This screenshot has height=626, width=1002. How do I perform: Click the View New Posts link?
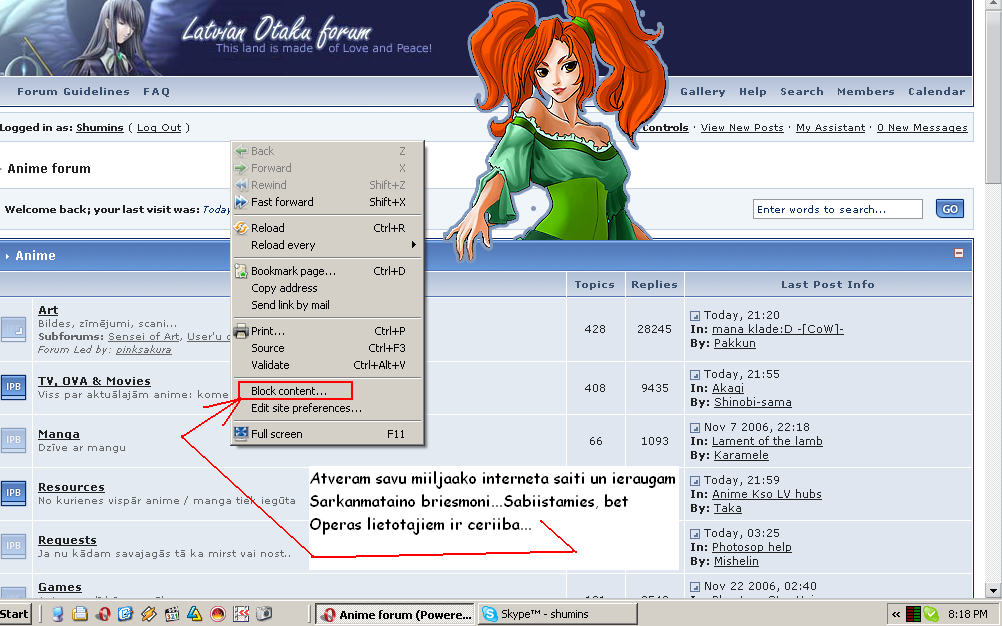click(x=742, y=128)
